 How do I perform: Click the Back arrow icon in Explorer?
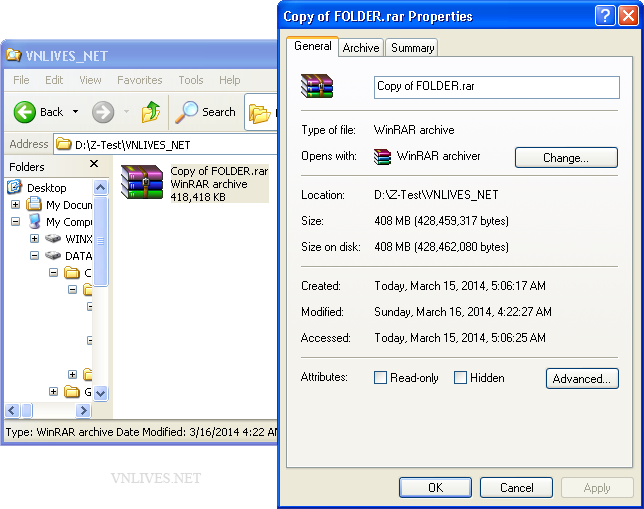[x=25, y=112]
